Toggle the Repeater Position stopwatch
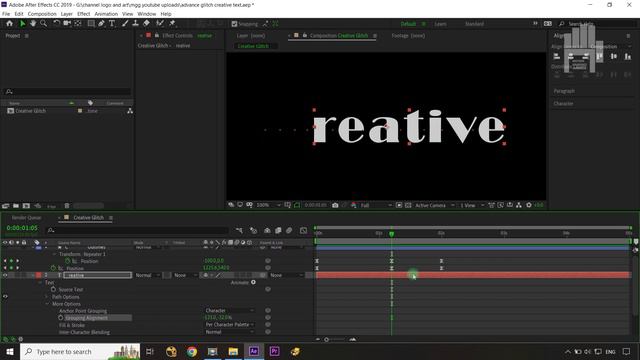 tap(68, 261)
